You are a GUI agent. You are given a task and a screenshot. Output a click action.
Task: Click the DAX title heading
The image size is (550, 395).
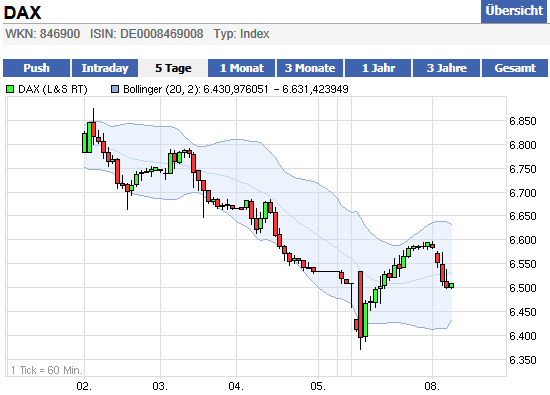(22, 13)
